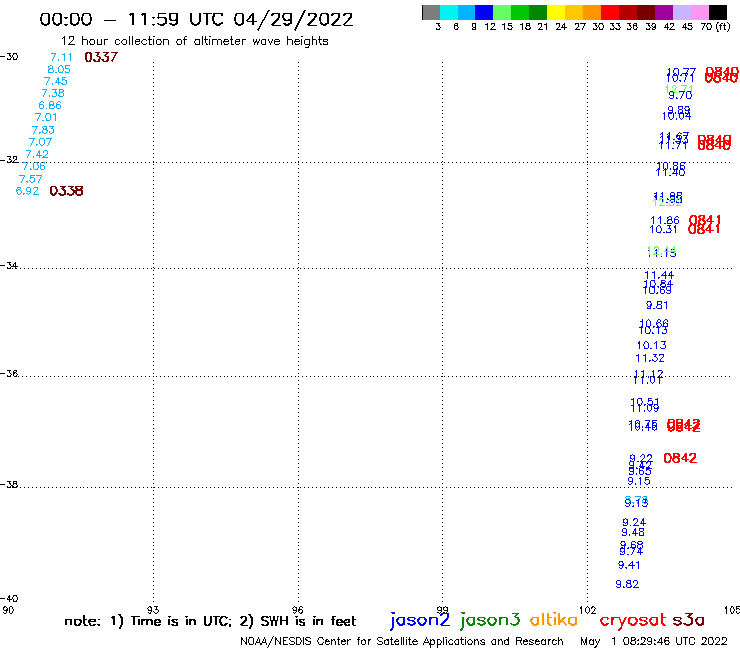Image resolution: width=740 pixels, height=650 pixels.
Task: Click the chart title "00:00 – 11:59 UTC 04/29/2022"
Action: [196, 20]
